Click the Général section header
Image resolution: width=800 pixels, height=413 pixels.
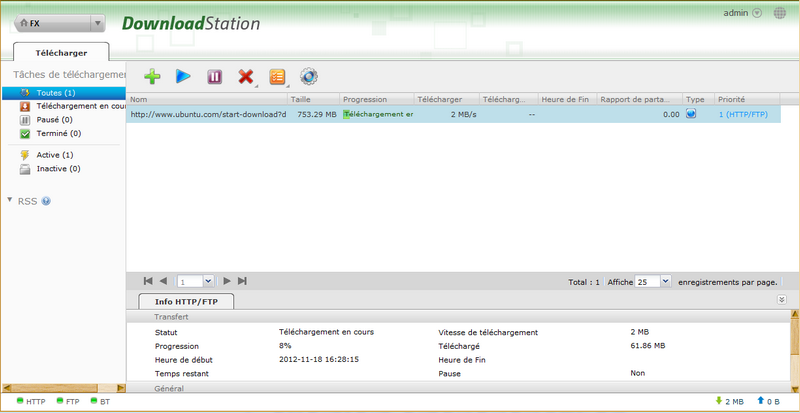458,388
